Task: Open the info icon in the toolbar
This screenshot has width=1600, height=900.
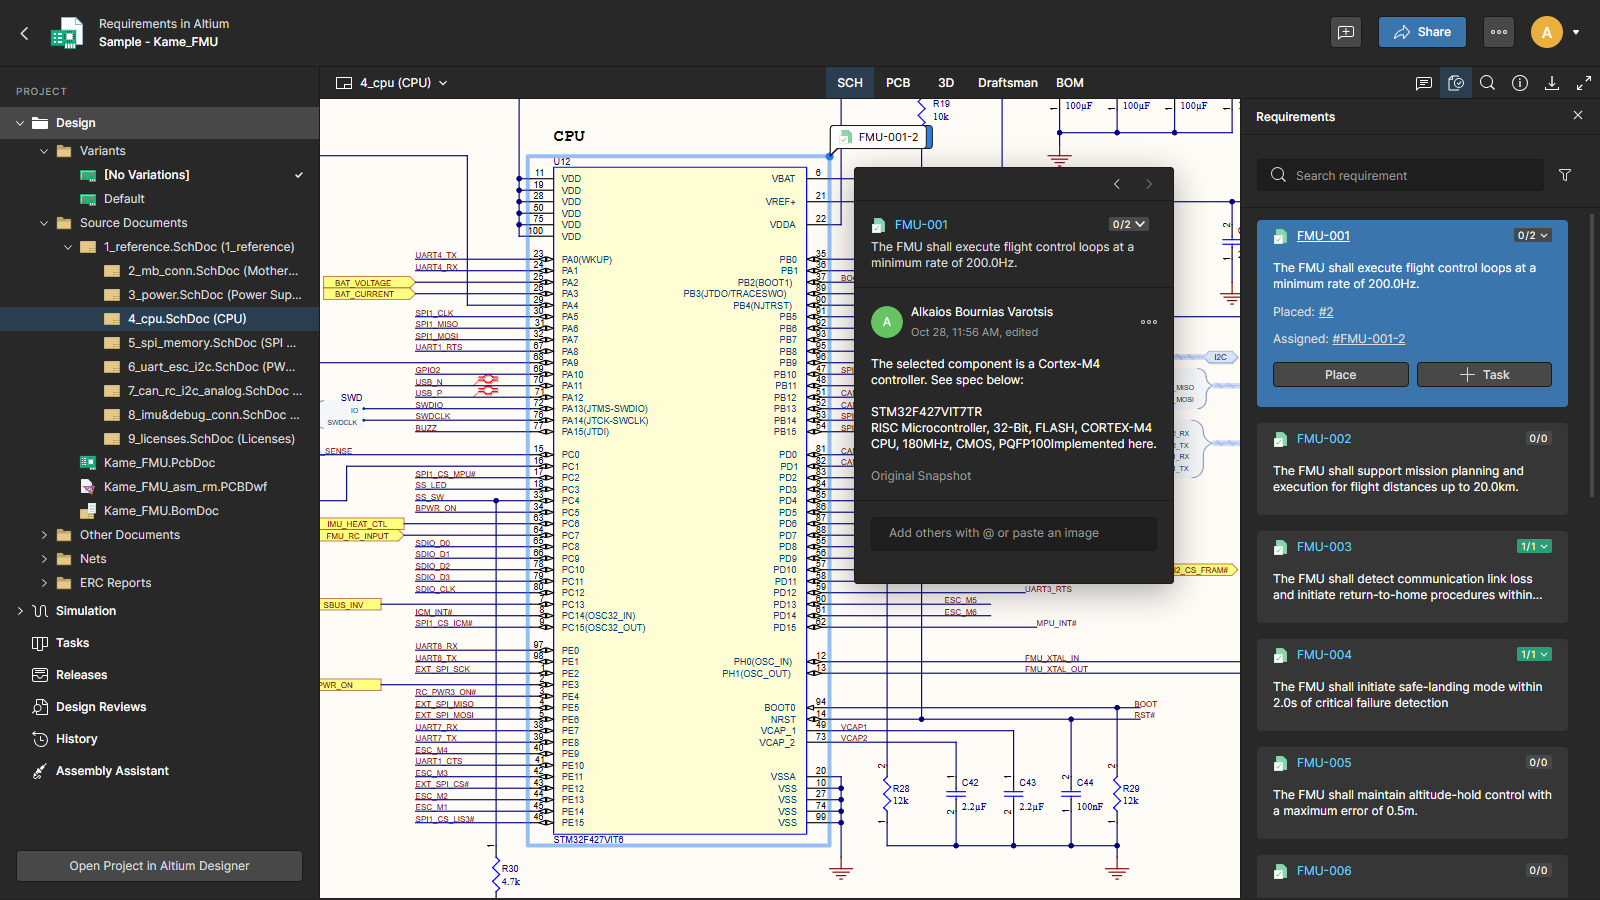Action: tap(1520, 83)
